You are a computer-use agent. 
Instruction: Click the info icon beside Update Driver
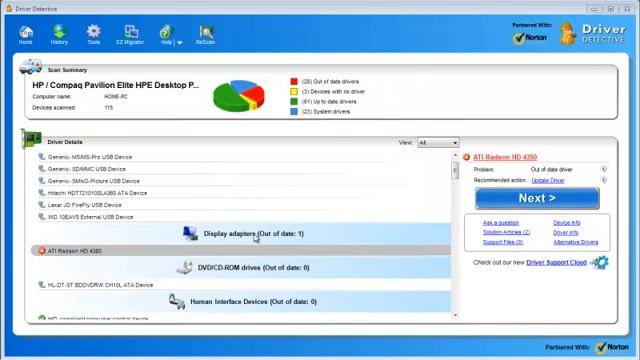[604, 180]
